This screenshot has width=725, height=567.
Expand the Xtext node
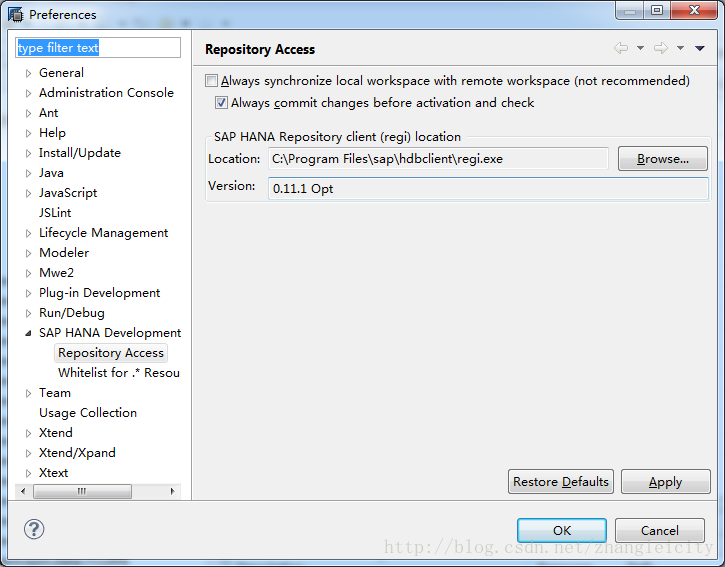[29, 473]
